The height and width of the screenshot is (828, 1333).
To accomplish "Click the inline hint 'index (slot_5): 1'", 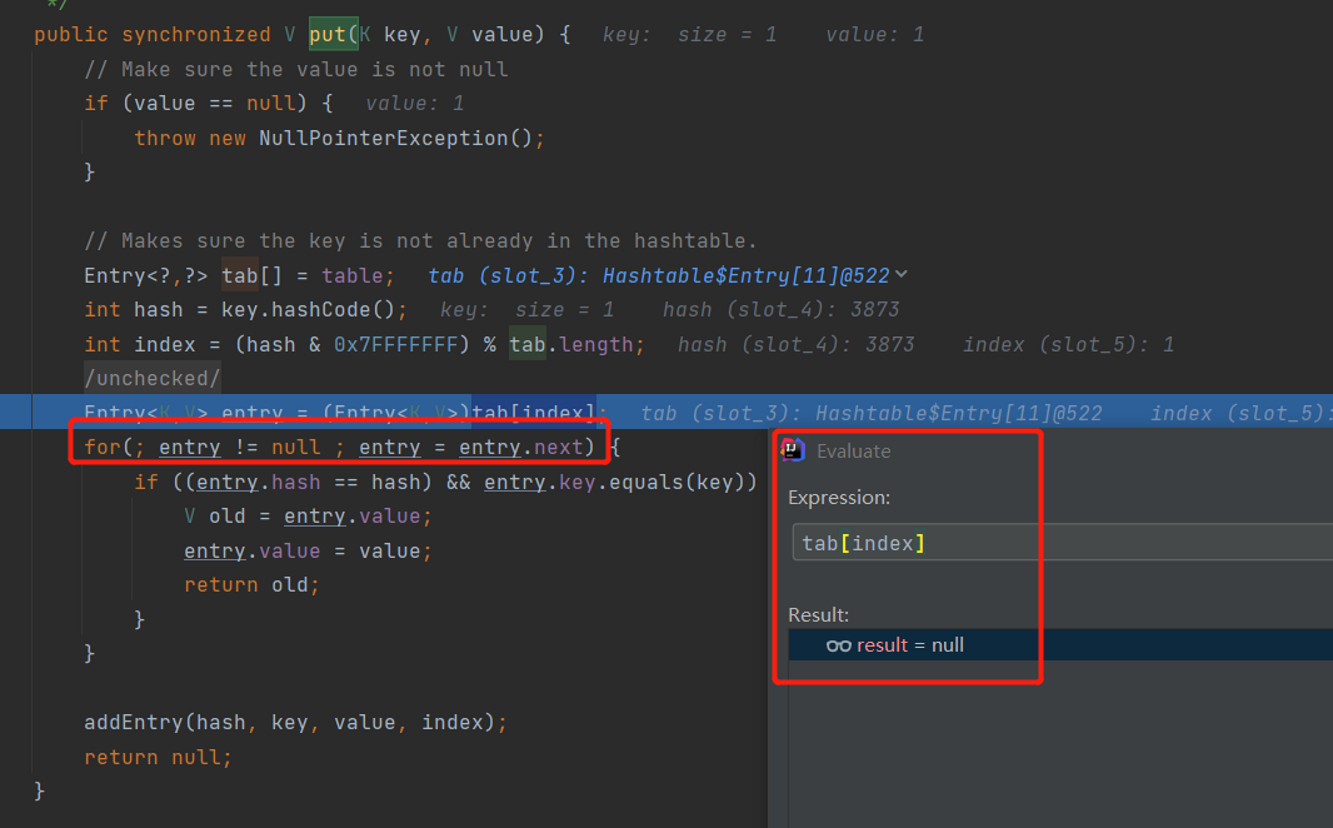I will coord(1068,345).
